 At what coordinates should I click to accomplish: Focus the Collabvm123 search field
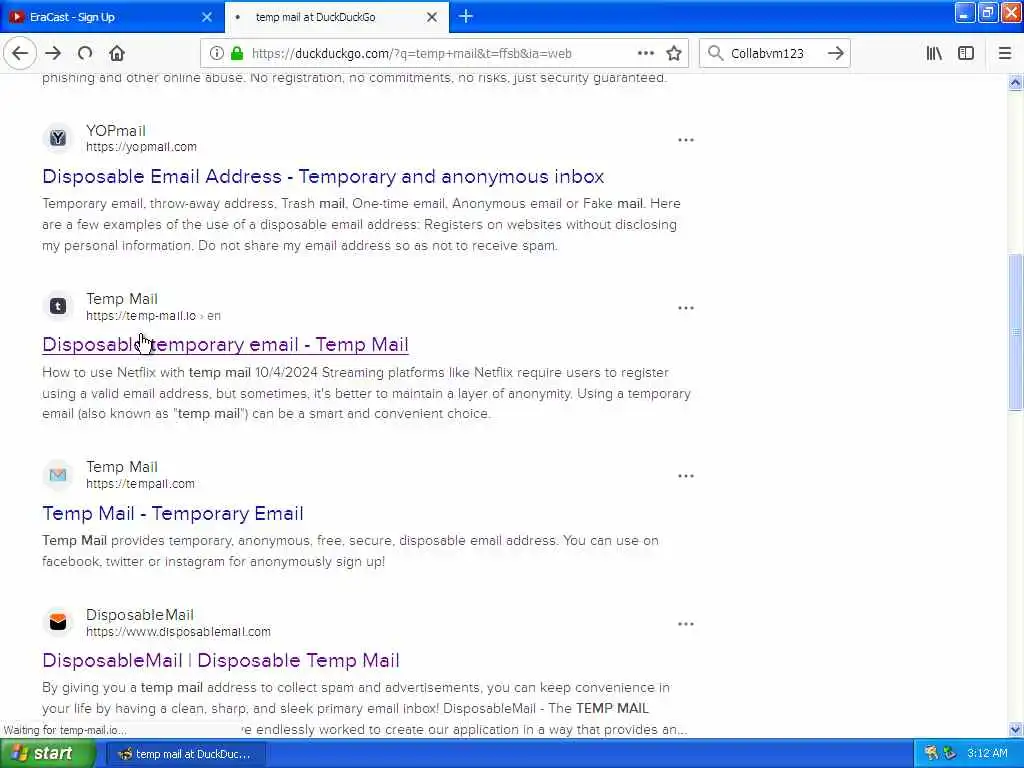pos(774,54)
